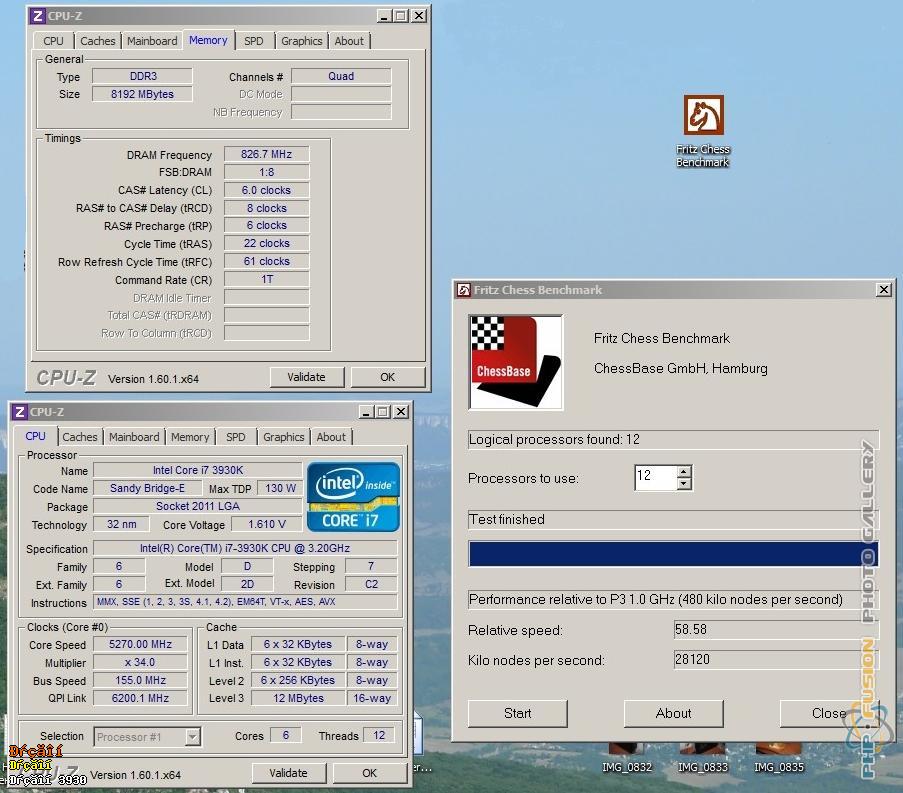Click the Core Speed value 5270.00 MHz
Image resolution: width=903 pixels, height=793 pixels.
(x=141, y=644)
